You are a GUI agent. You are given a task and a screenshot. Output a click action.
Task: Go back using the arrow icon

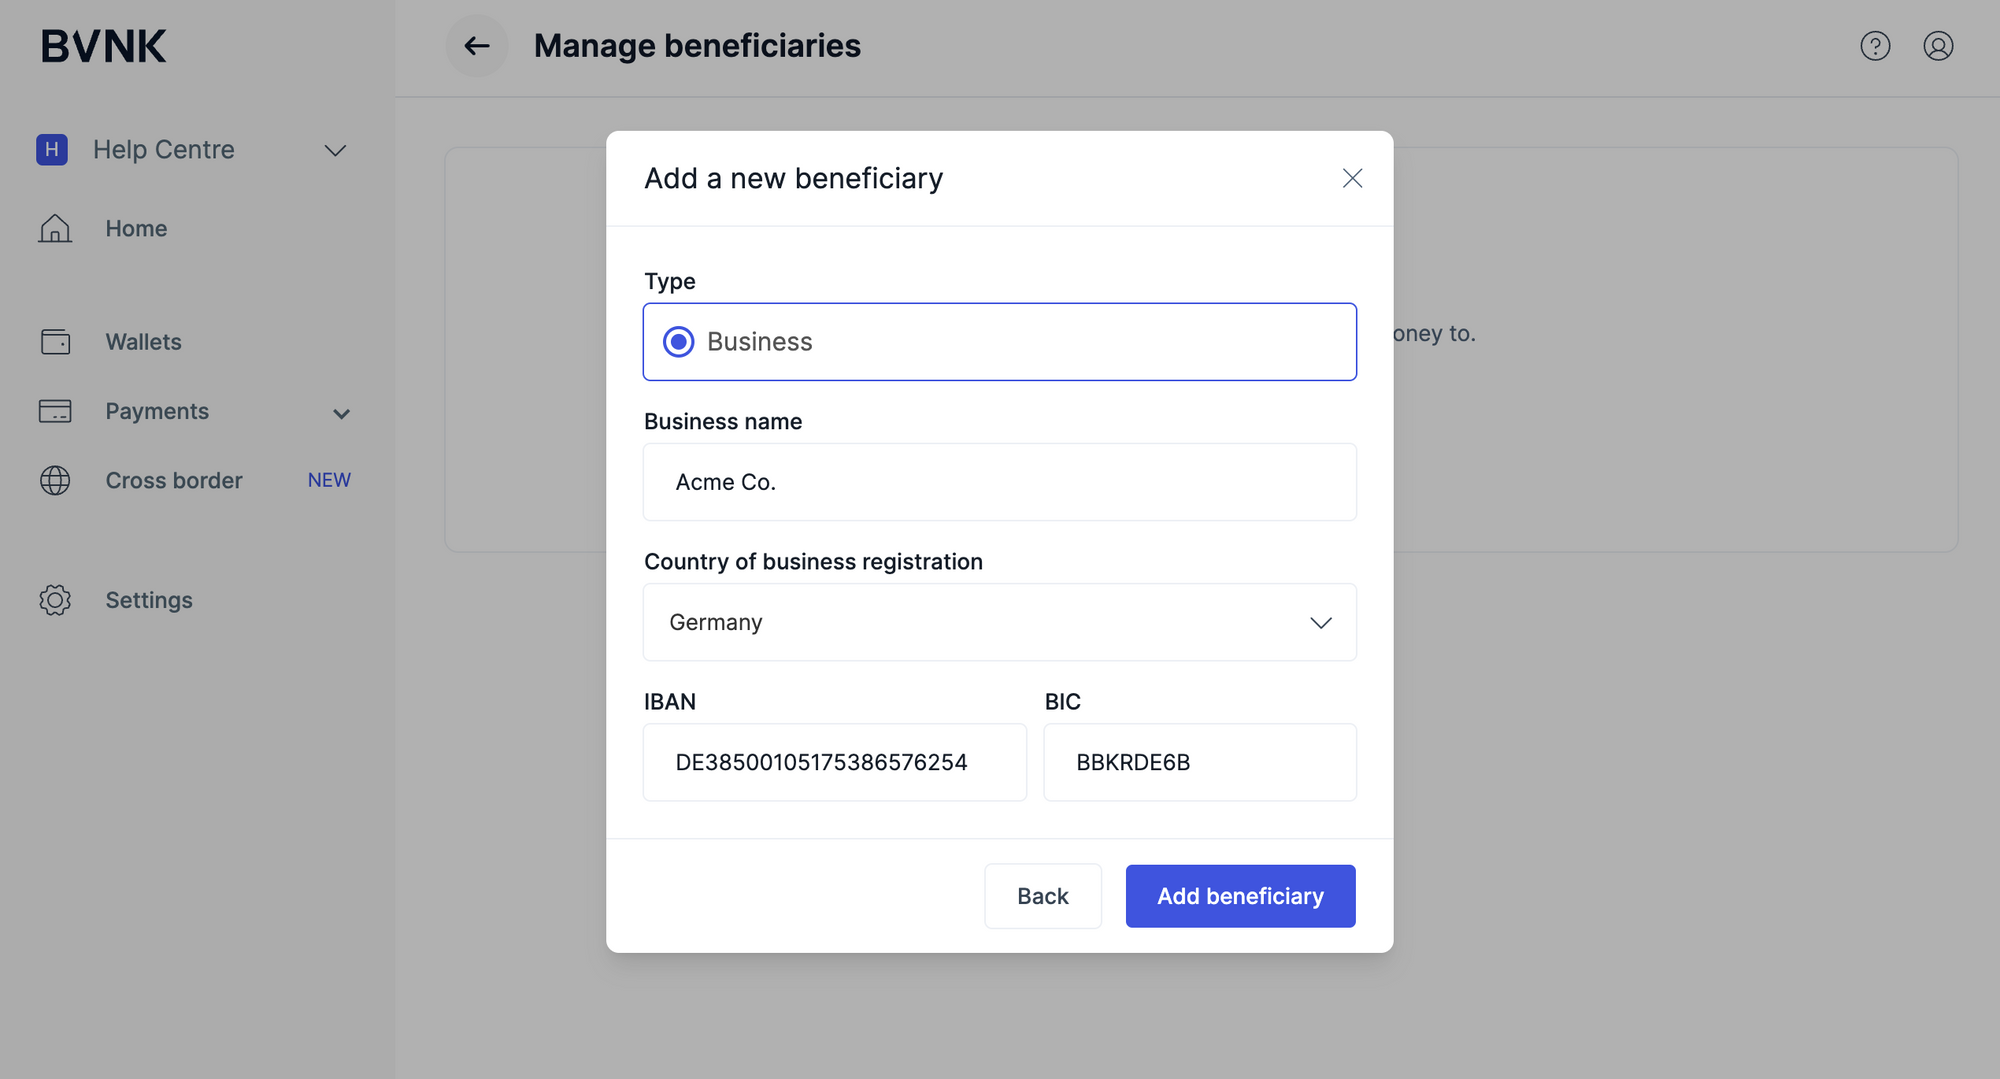tap(477, 46)
